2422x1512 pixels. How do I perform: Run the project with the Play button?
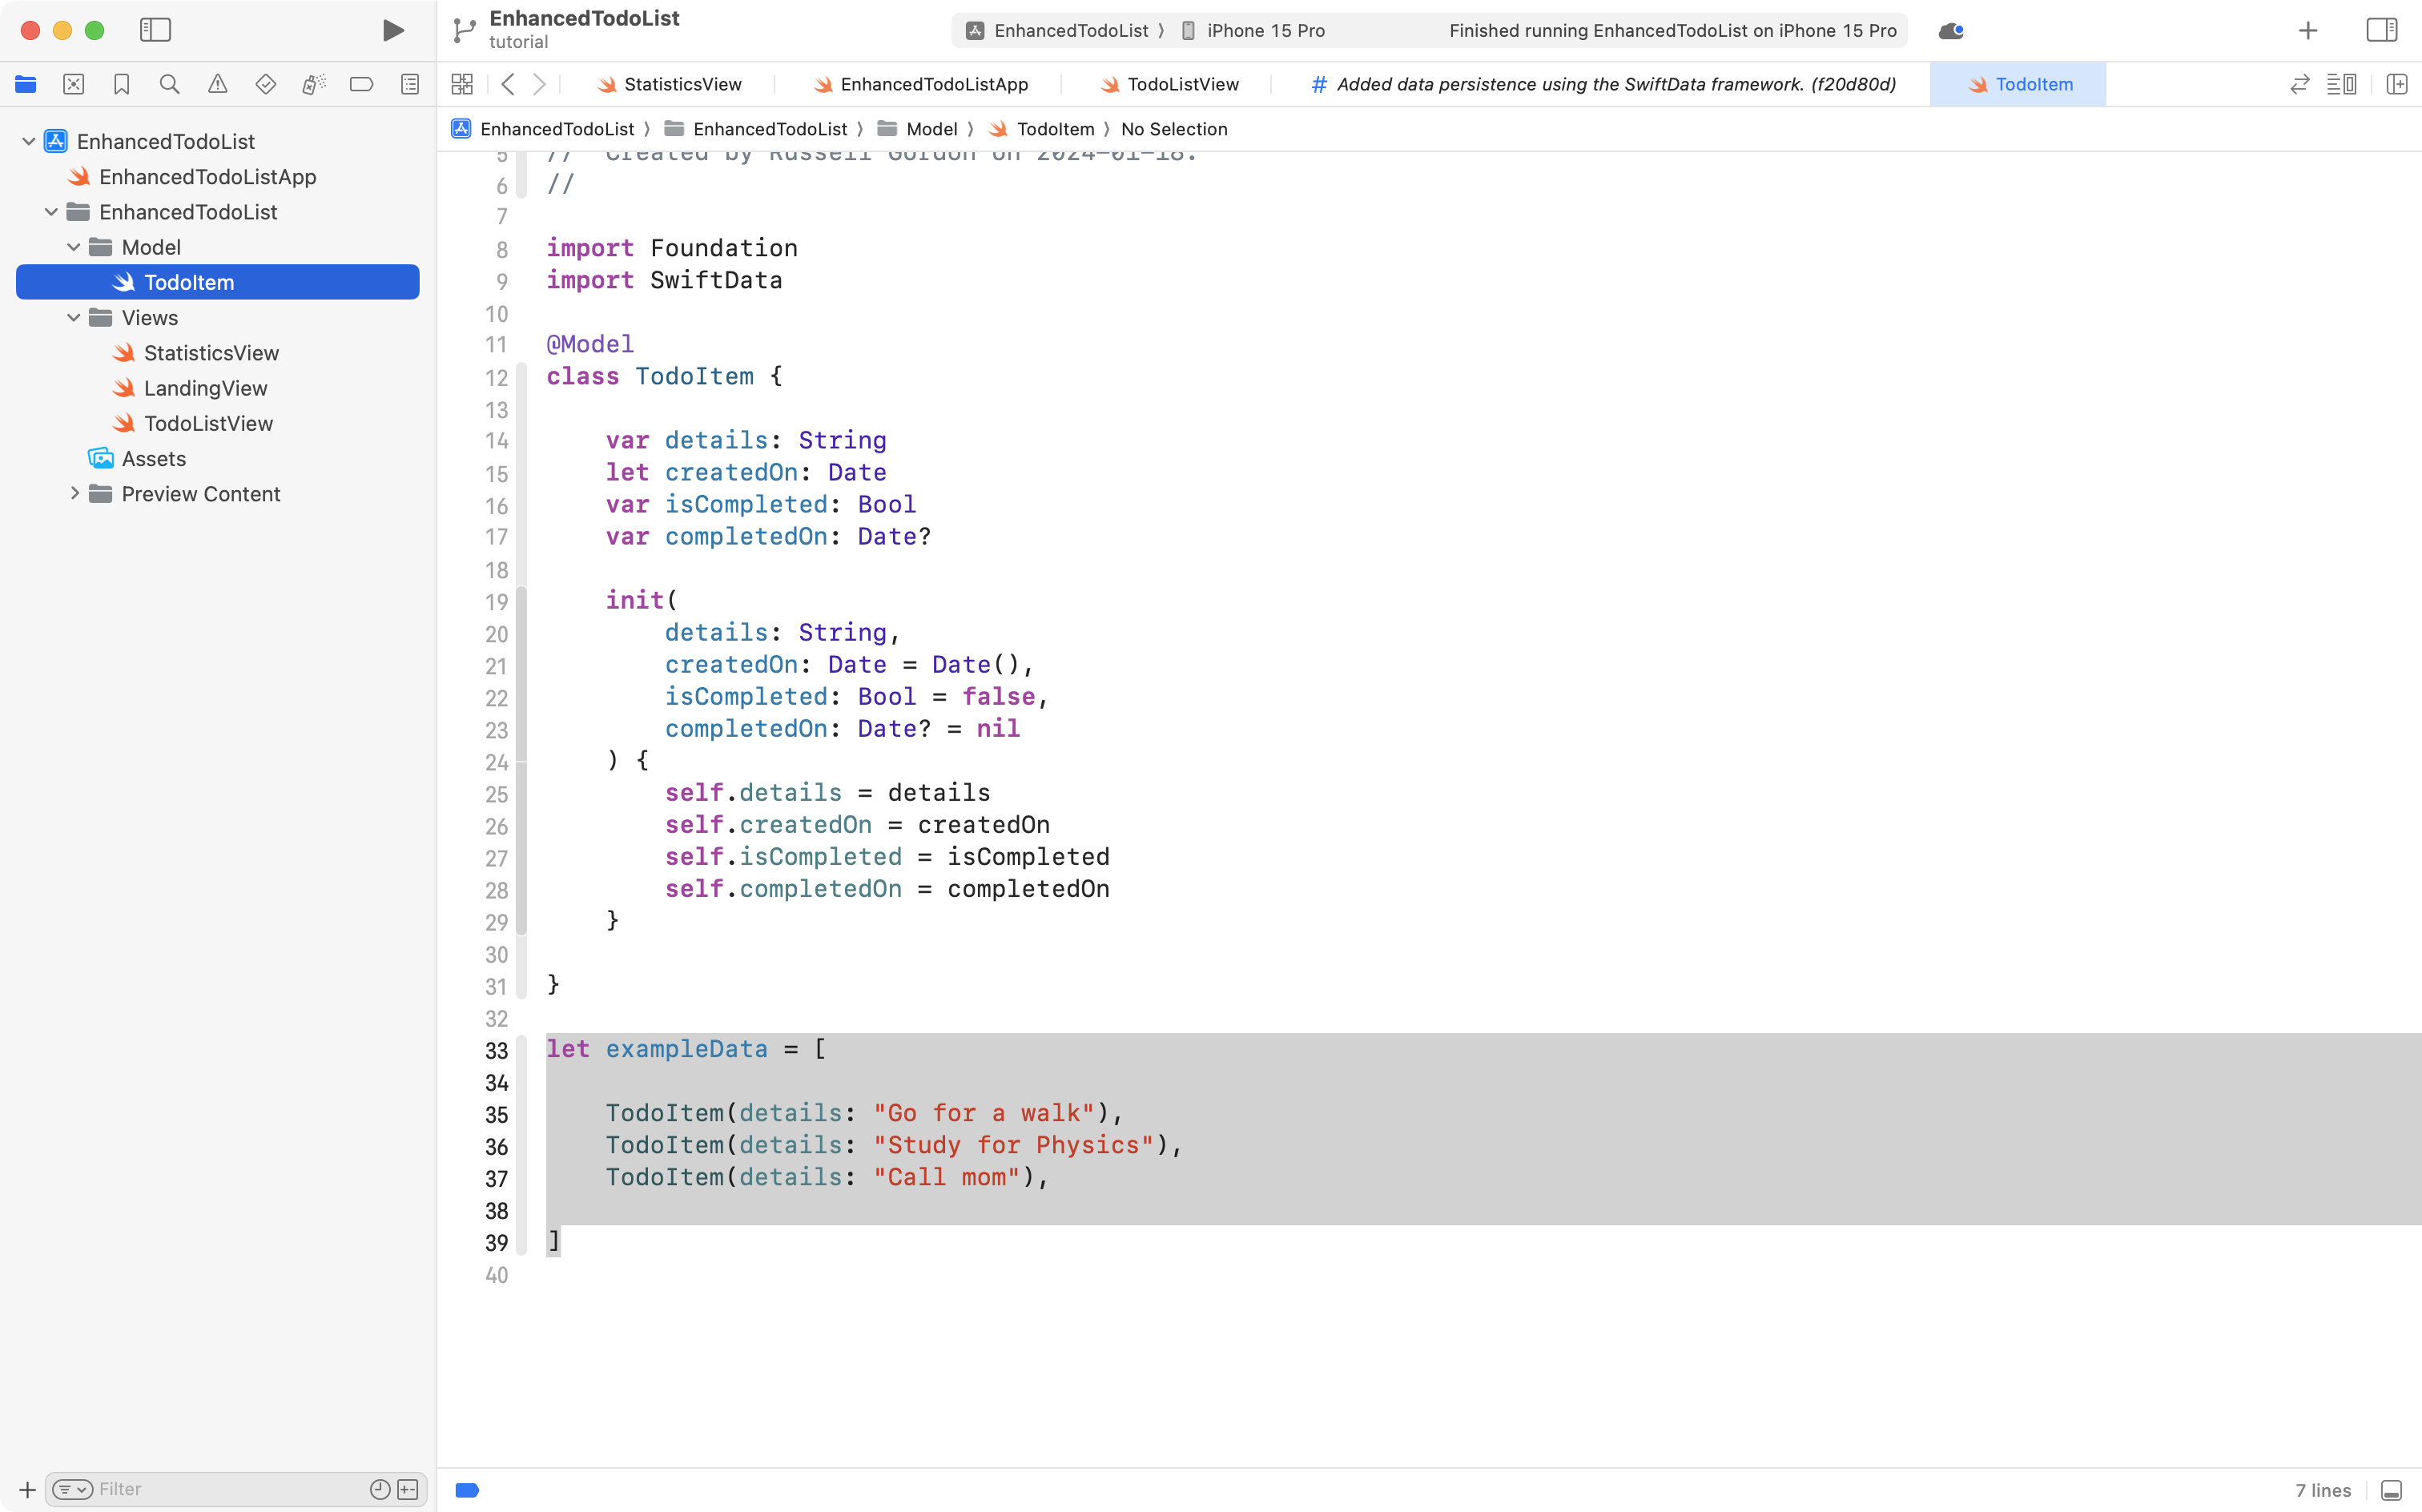click(x=392, y=30)
